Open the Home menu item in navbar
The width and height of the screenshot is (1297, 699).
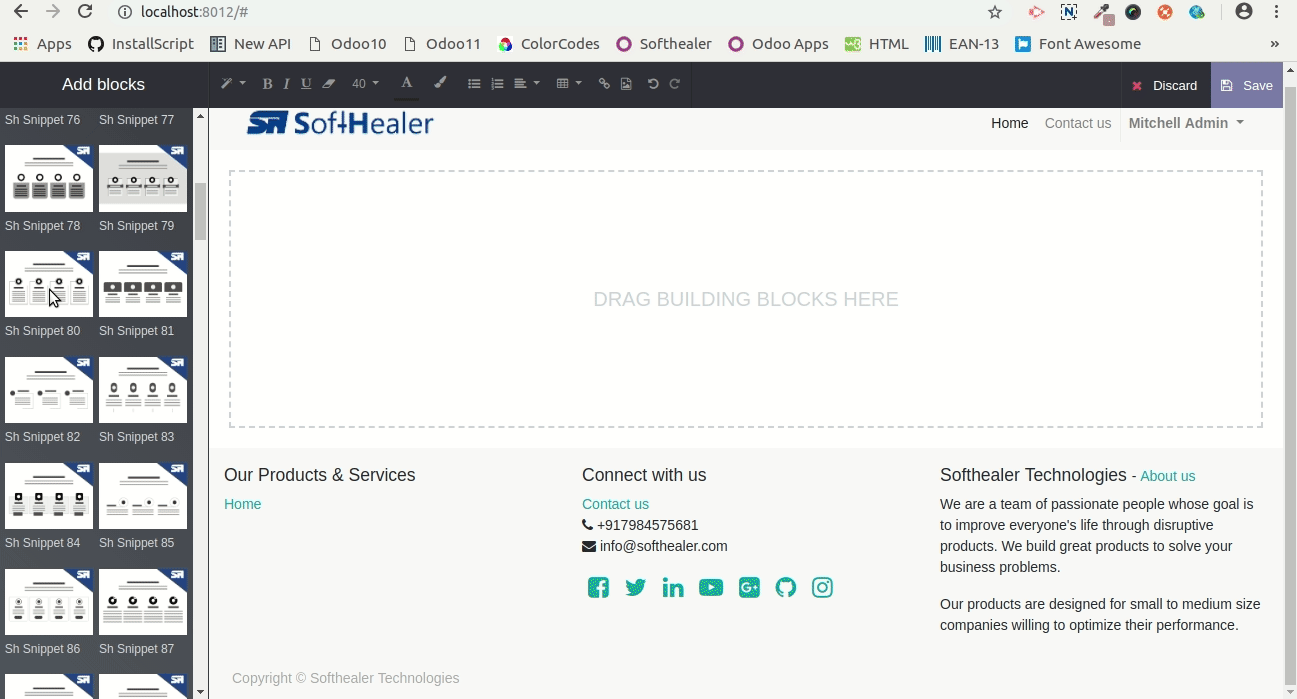pos(1009,123)
